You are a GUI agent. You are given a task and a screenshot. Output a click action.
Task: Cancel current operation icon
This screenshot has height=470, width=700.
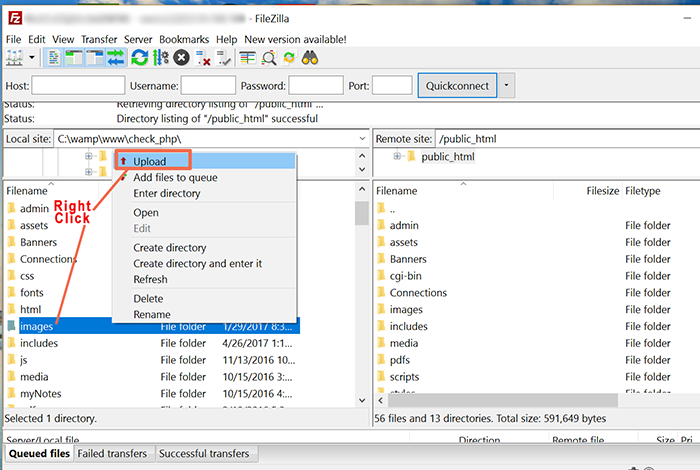click(x=181, y=58)
